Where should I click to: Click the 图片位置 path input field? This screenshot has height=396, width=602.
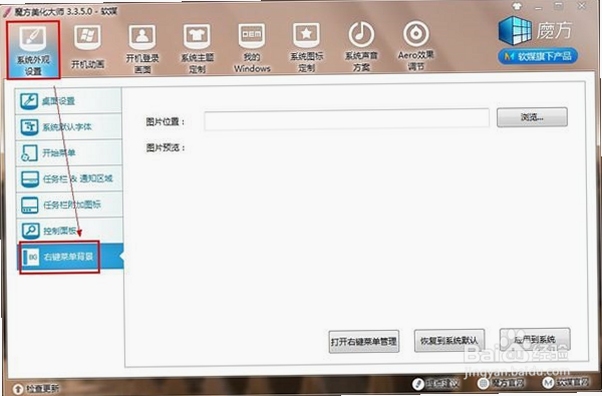click(347, 120)
